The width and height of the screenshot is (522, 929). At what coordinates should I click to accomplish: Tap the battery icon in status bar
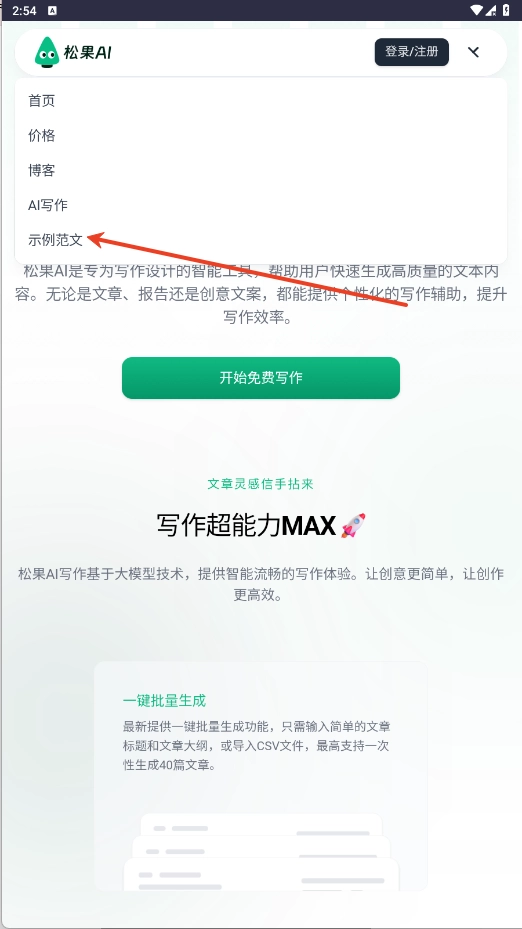(507, 10)
